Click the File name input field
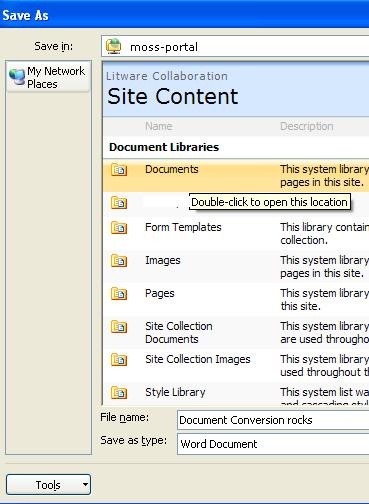 pos(273,420)
